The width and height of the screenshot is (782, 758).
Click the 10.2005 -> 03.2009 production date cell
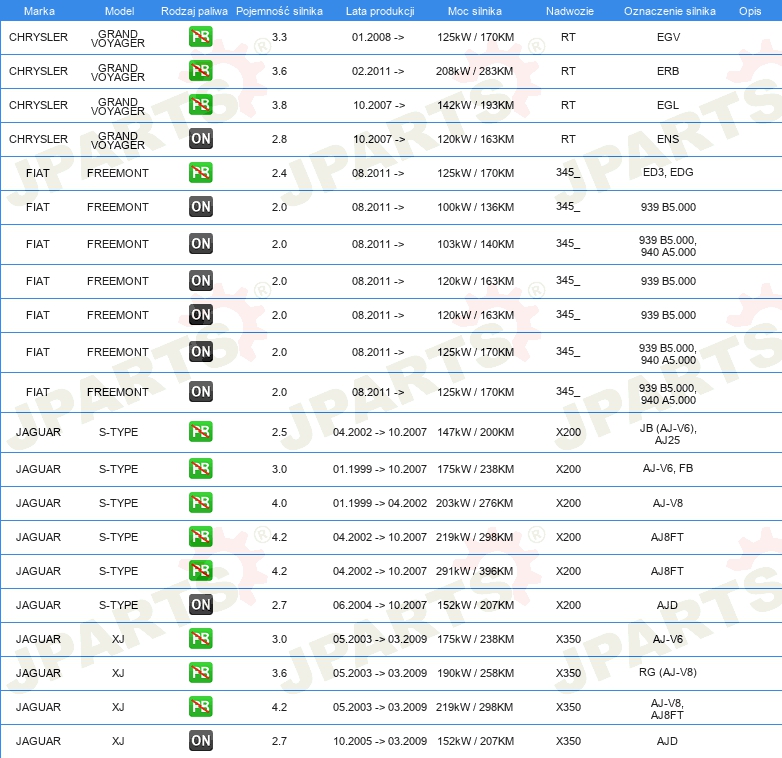click(x=380, y=741)
